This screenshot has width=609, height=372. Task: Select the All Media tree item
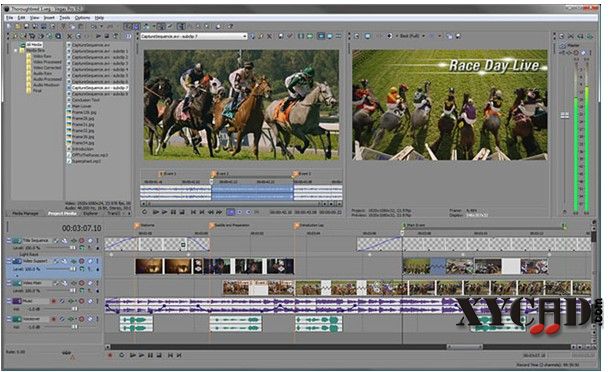tap(34, 45)
